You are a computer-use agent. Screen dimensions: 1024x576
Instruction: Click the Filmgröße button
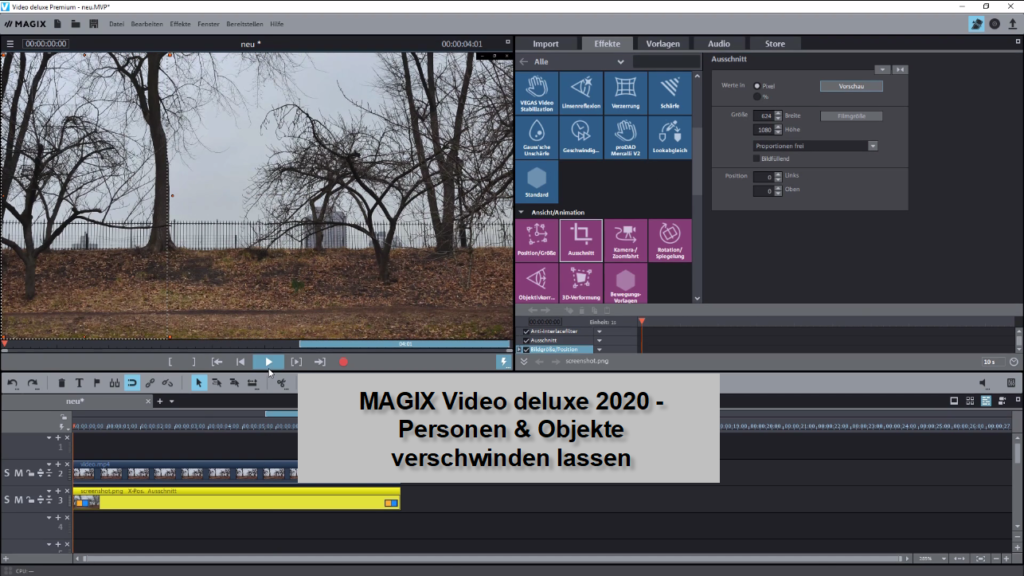click(852, 116)
